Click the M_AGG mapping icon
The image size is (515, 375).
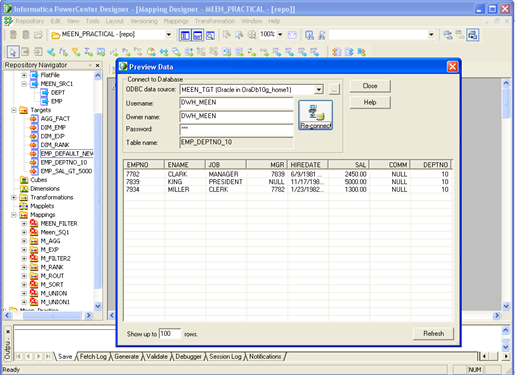(34, 241)
